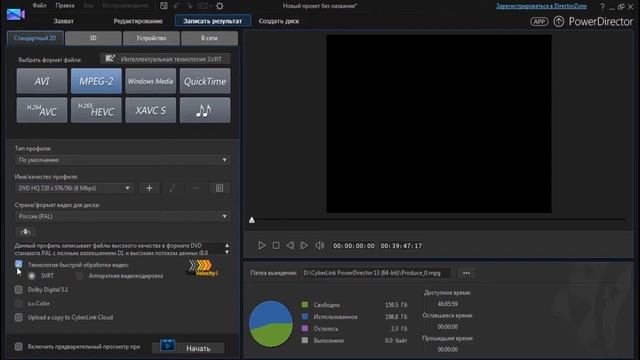Click the undo arrow icon
This screenshot has height=360, width=640.
pos(177,6)
